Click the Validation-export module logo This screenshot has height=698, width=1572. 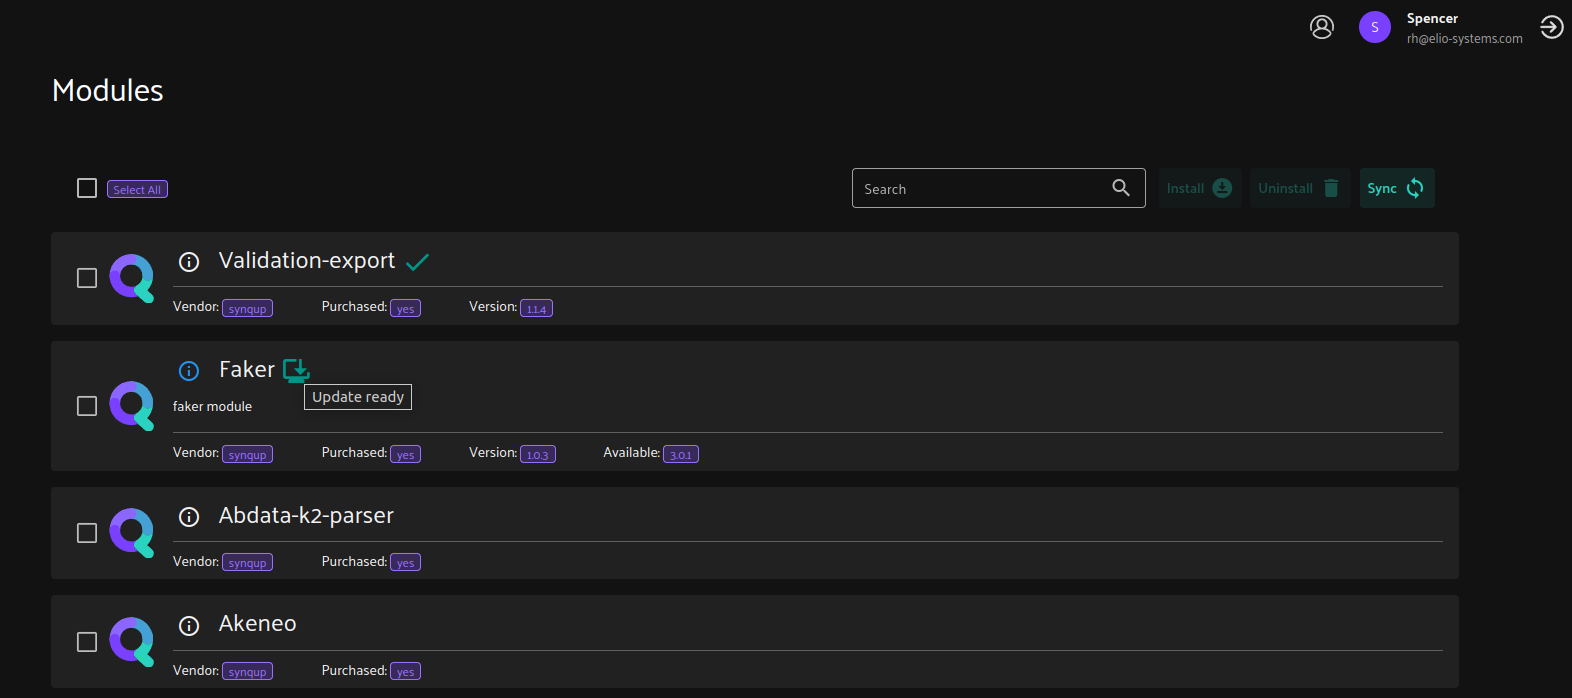132,278
